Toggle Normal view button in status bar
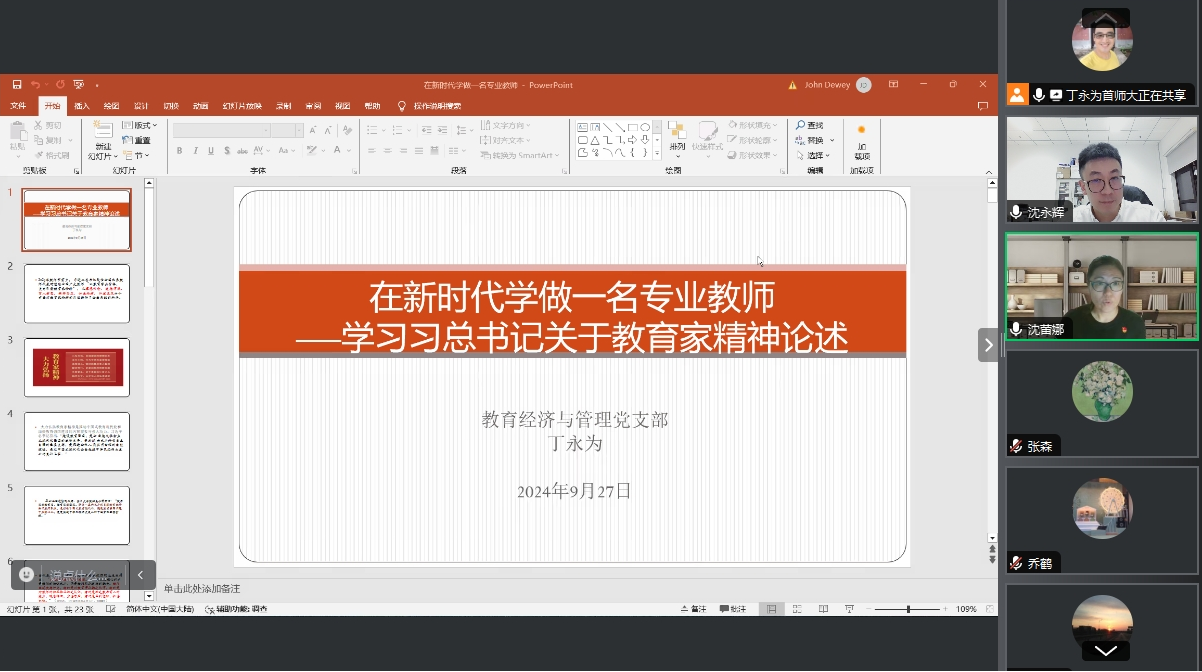Image resolution: width=1202 pixels, height=672 pixels. coord(771,609)
